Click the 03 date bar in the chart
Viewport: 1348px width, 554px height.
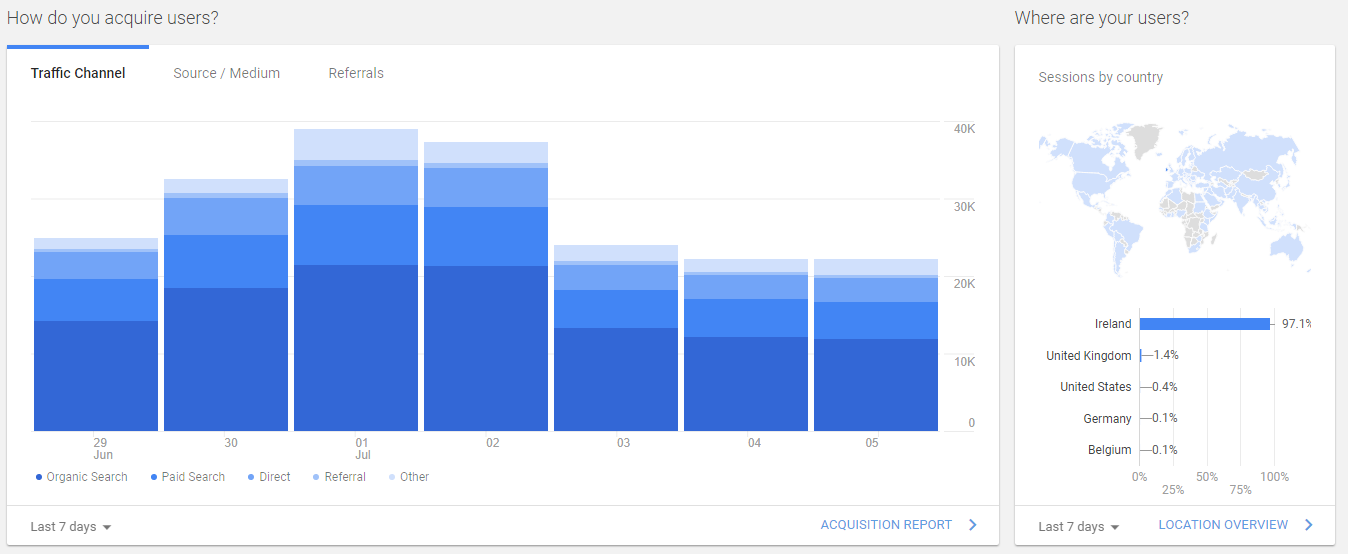click(616, 338)
